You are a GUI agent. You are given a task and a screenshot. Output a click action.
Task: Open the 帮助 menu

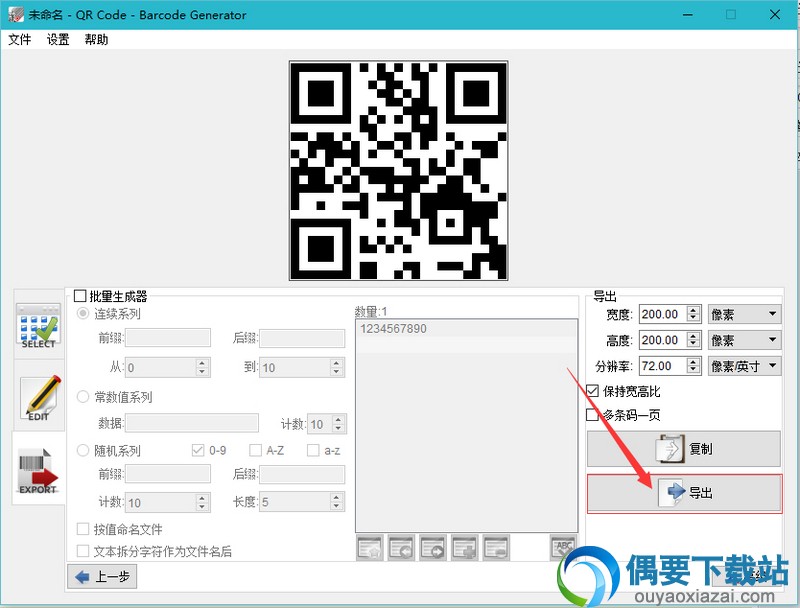click(x=96, y=39)
